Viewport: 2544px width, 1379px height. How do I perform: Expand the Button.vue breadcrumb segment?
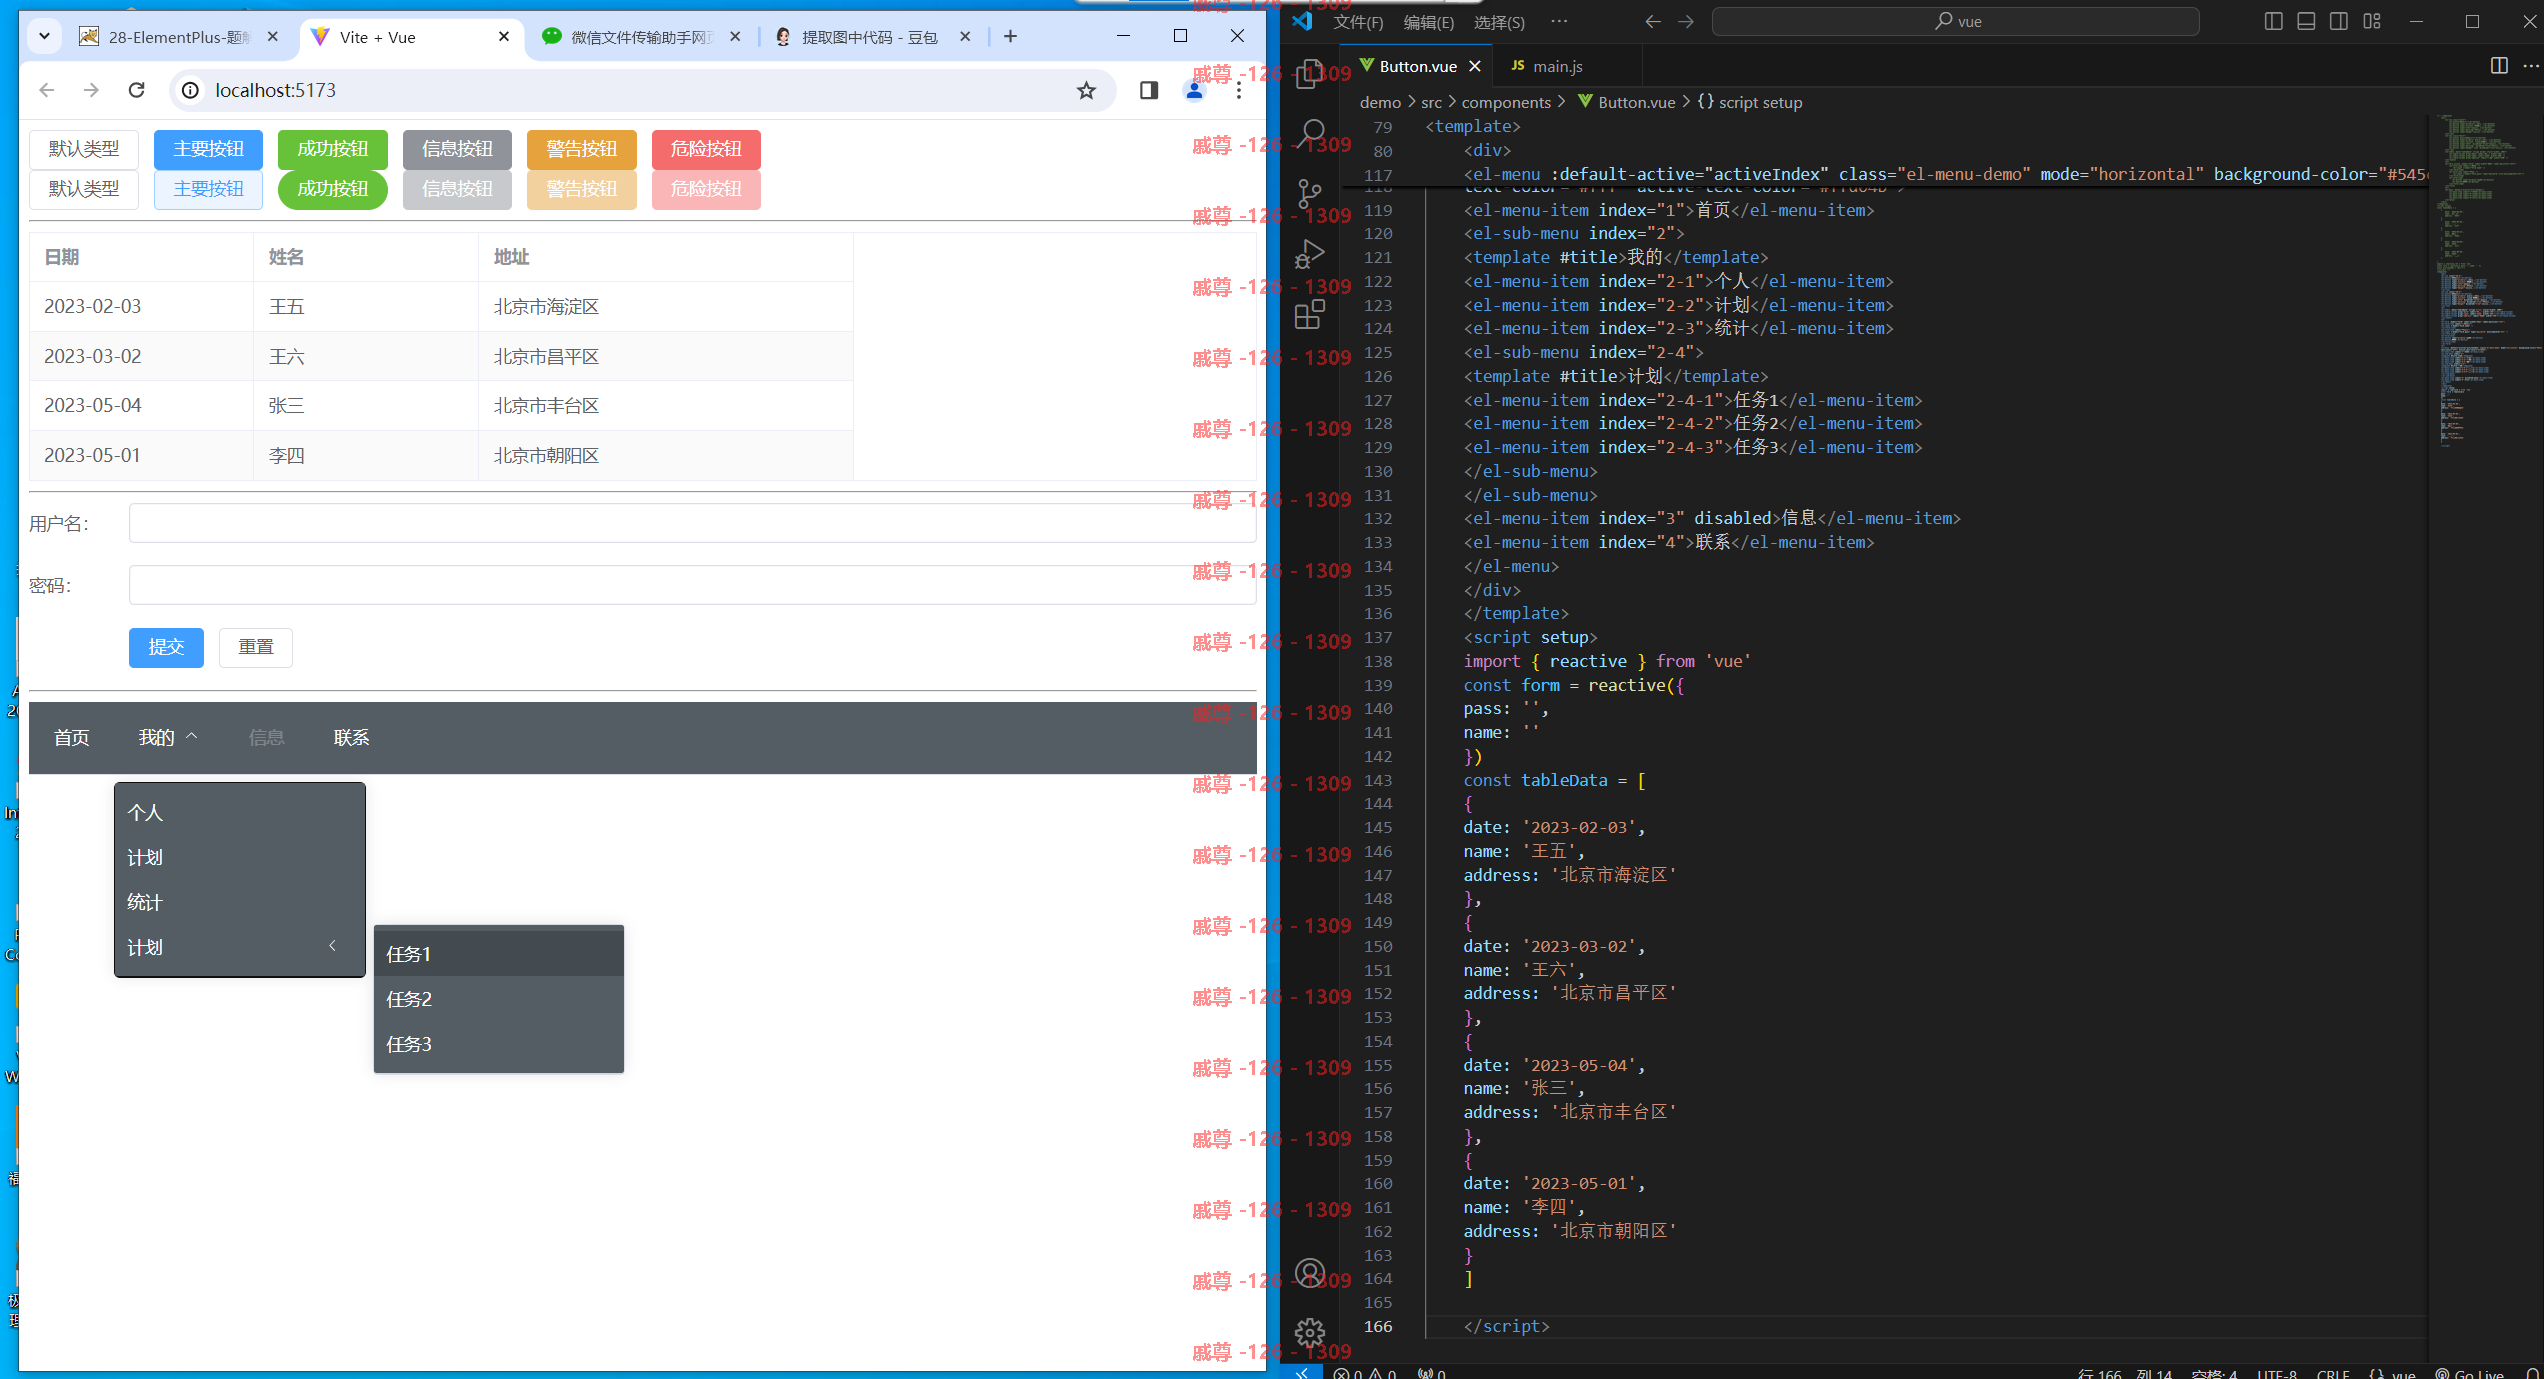pyautogui.click(x=1627, y=102)
